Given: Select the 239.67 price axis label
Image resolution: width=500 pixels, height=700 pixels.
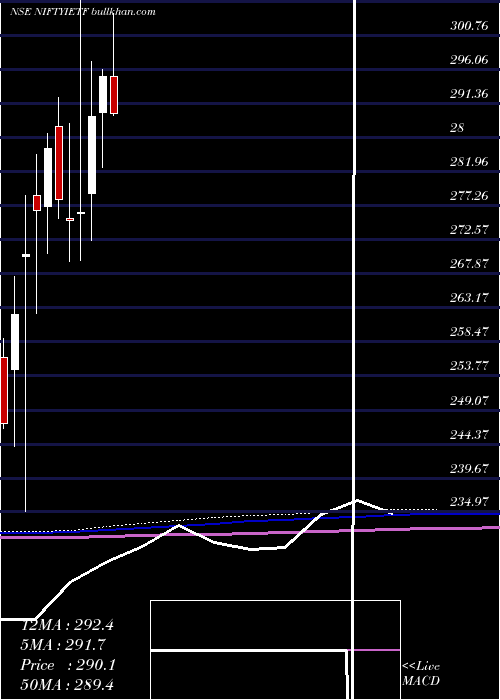Looking at the screenshot, I should coord(469,469).
